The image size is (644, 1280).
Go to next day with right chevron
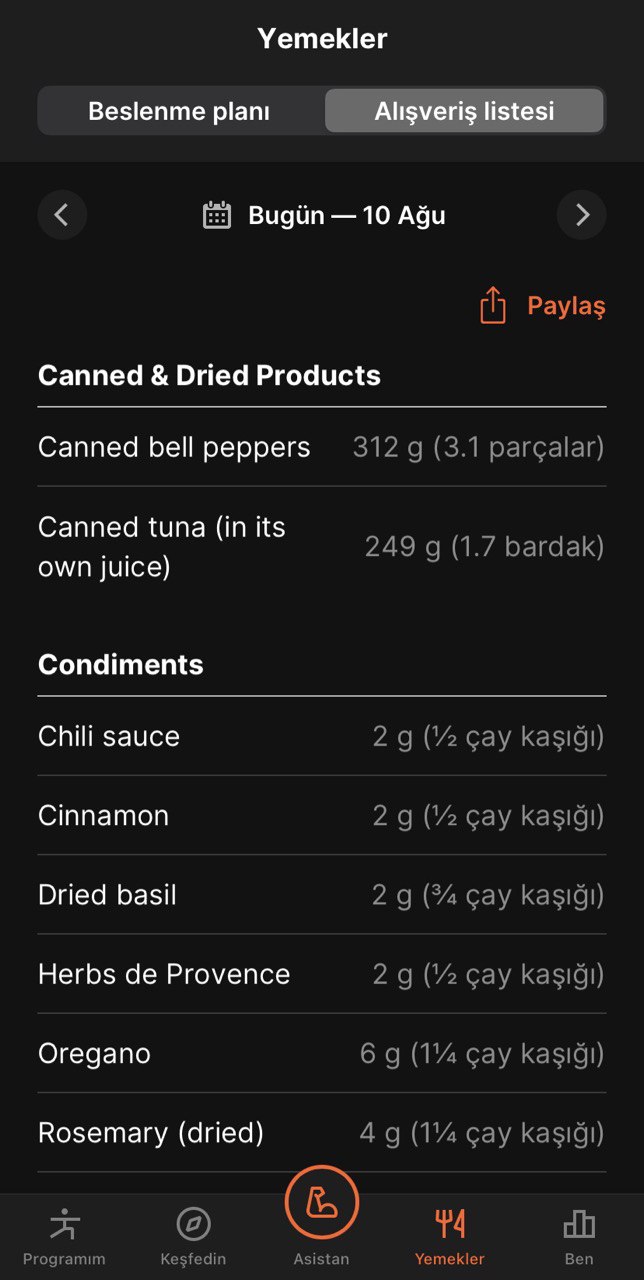[x=582, y=215]
